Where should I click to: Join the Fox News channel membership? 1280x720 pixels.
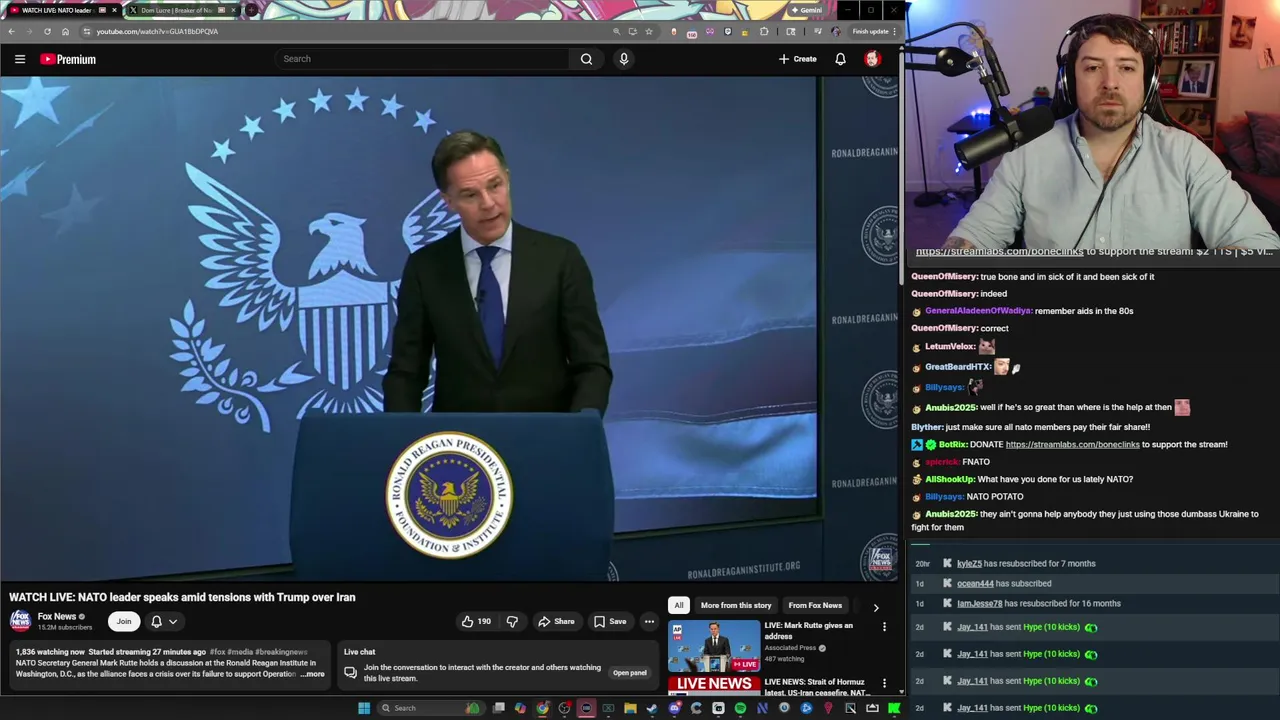pyautogui.click(x=124, y=622)
